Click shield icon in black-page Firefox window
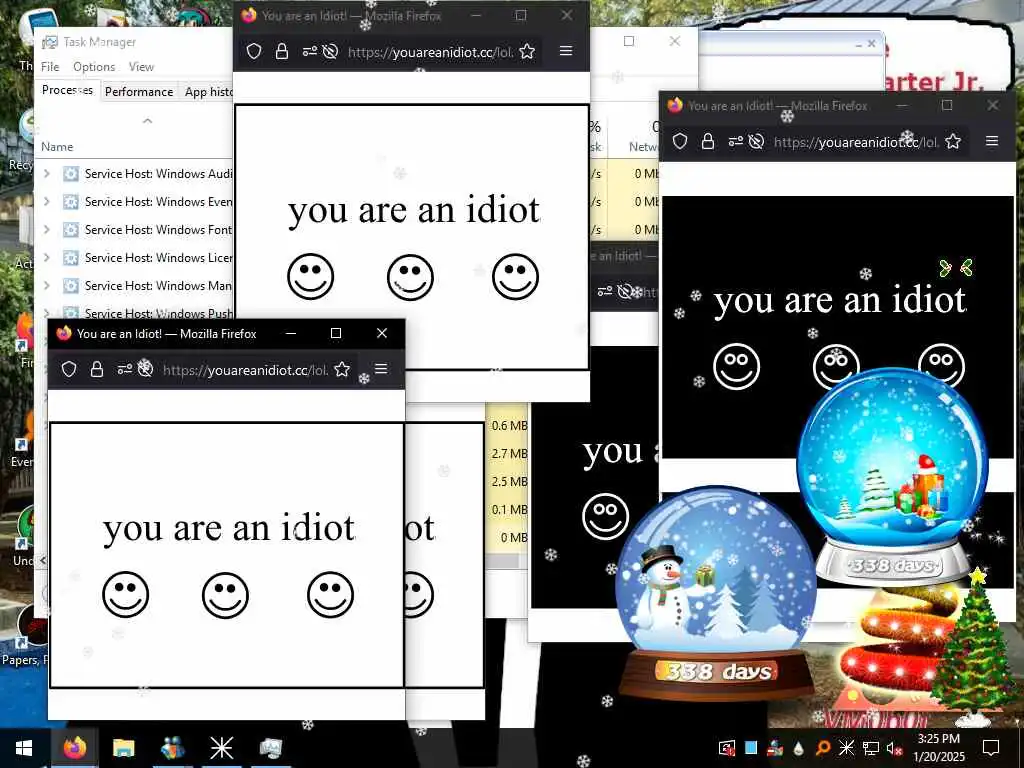The image size is (1024, 768). (x=680, y=141)
